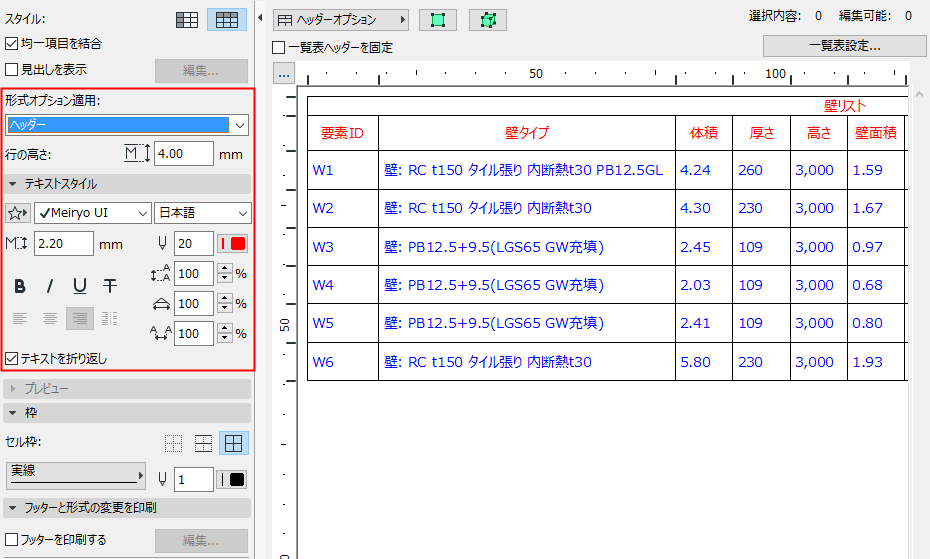
Task: Toggle bold text formatting
Action: [x=20, y=287]
